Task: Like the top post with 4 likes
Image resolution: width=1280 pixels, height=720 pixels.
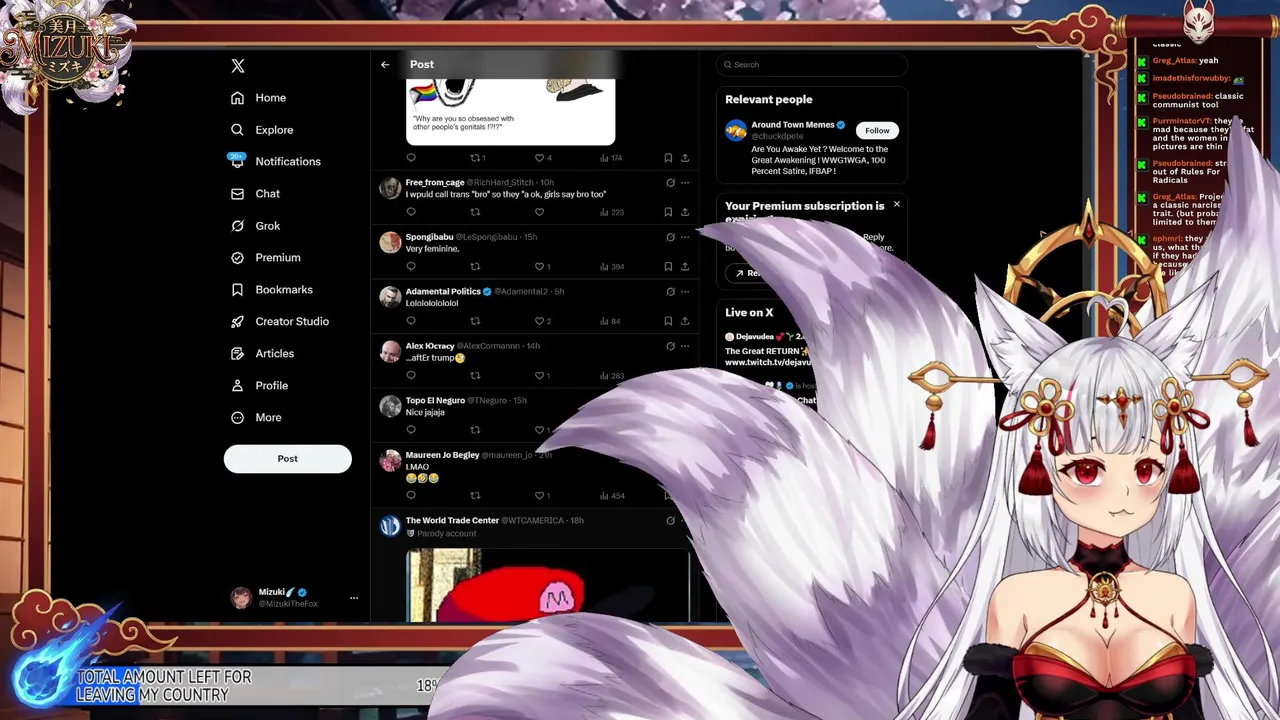Action: pos(542,158)
